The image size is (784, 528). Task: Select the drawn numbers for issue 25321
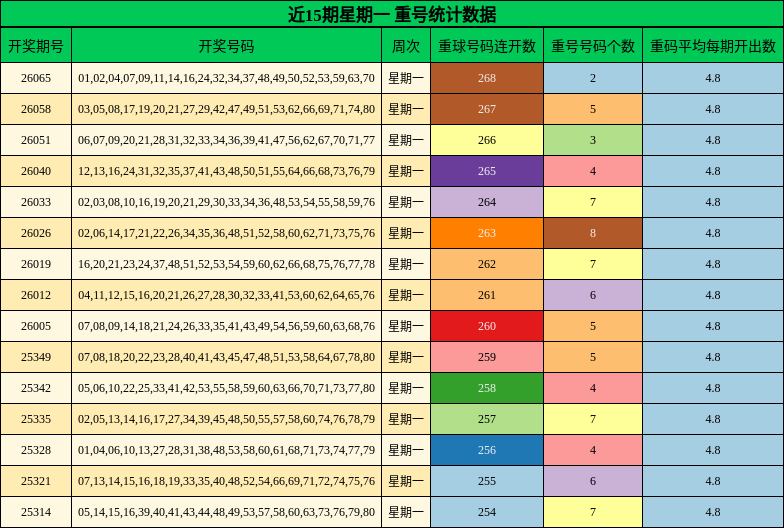[226, 481]
